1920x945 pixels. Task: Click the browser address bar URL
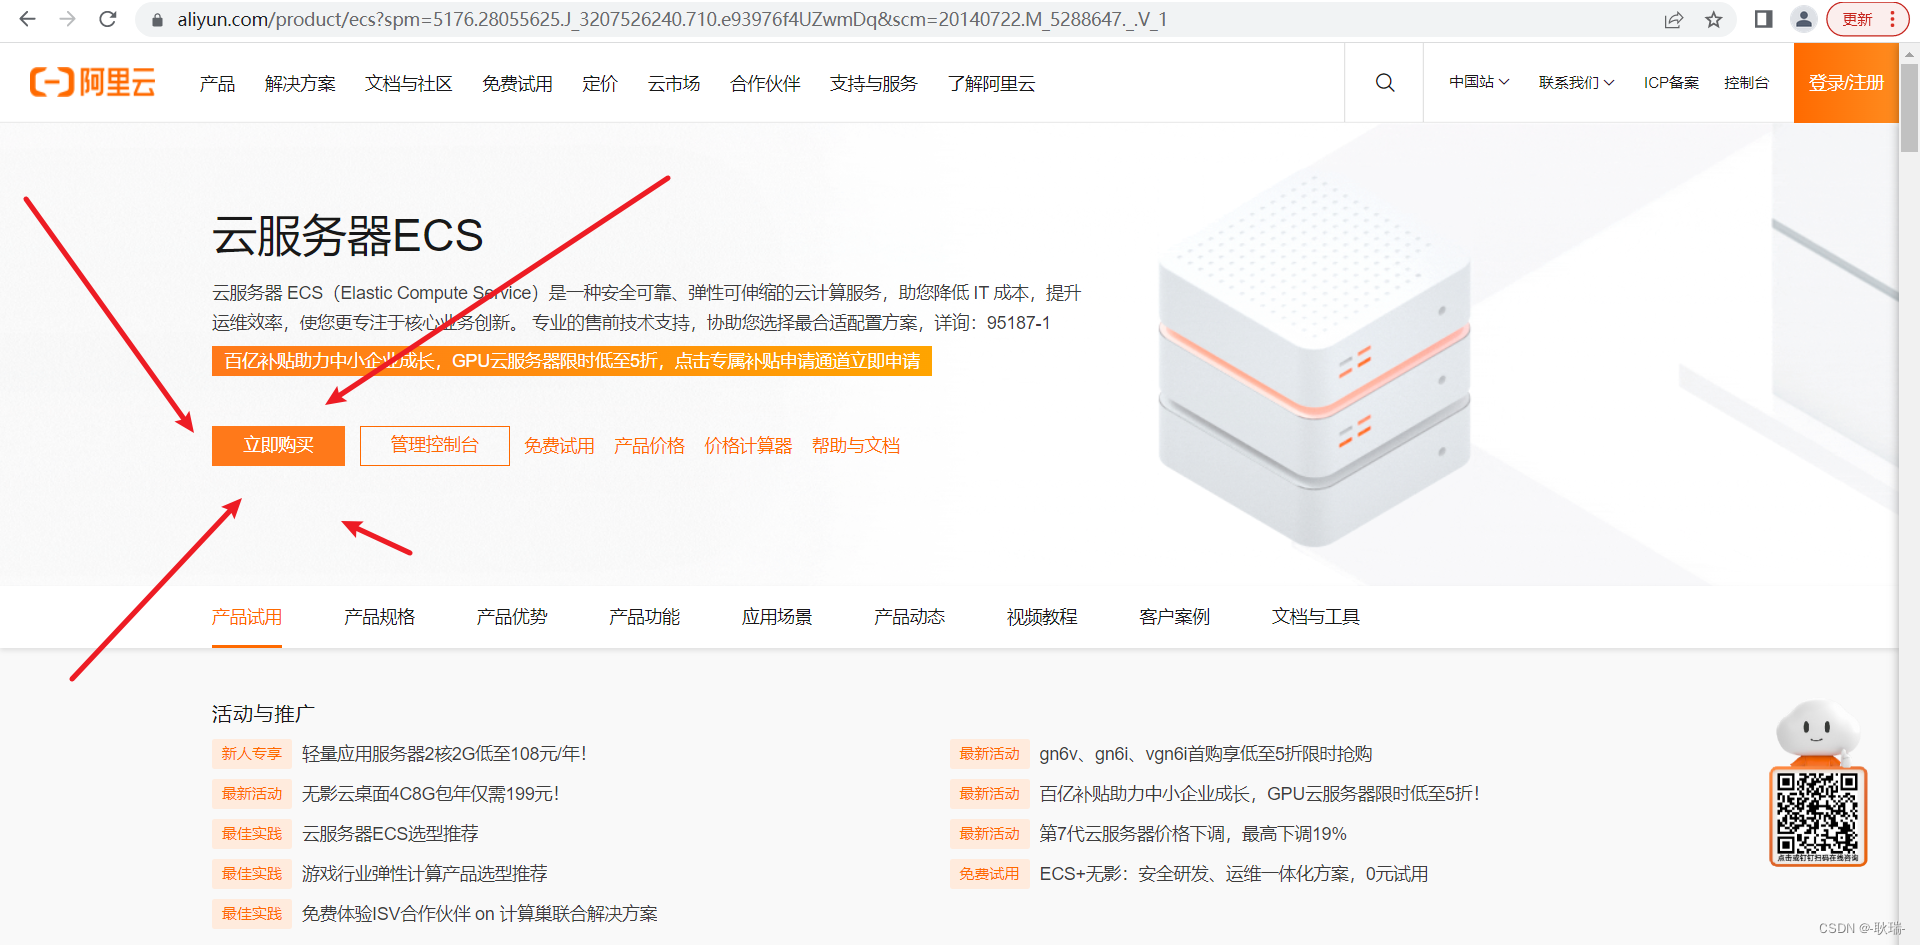coord(672,20)
